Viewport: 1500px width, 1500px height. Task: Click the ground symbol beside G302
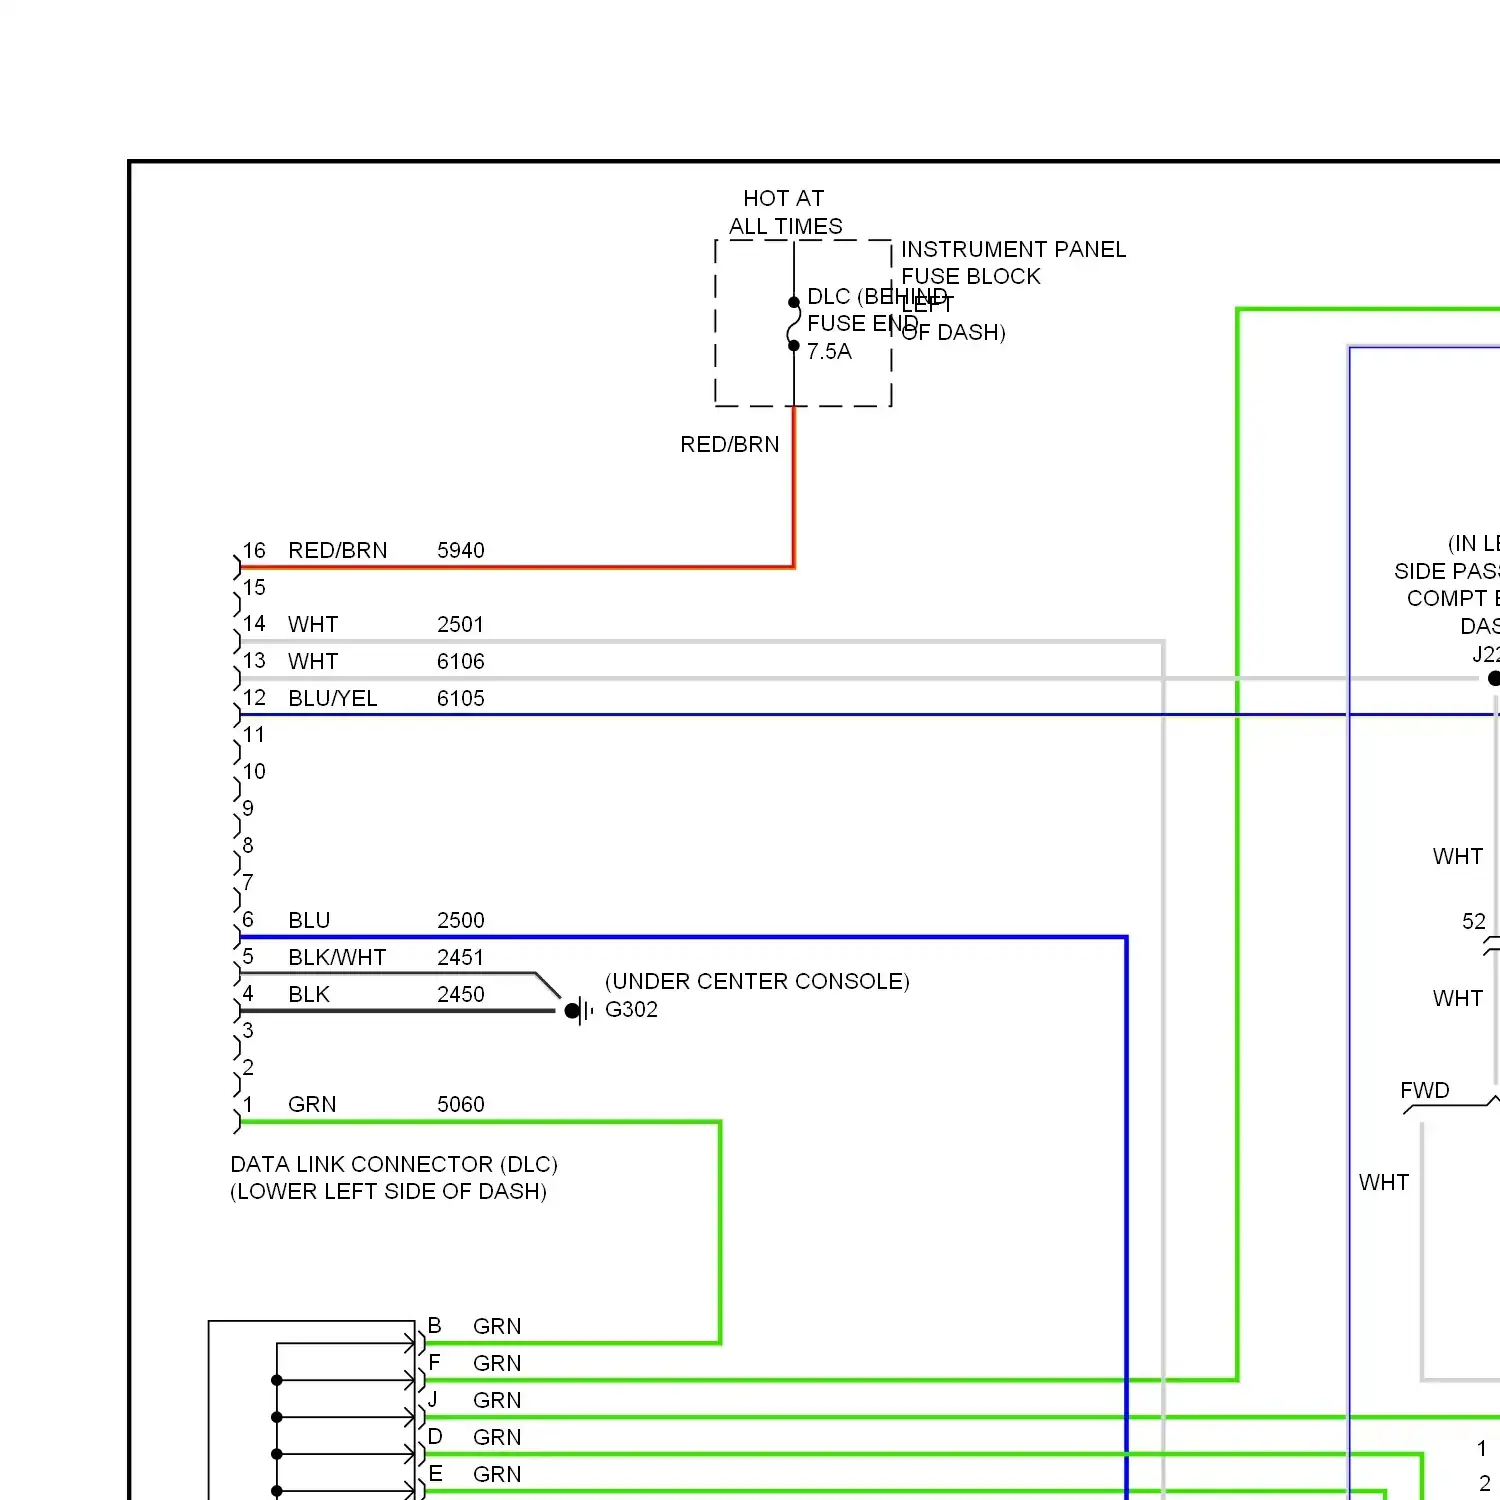pyautogui.click(x=580, y=1011)
